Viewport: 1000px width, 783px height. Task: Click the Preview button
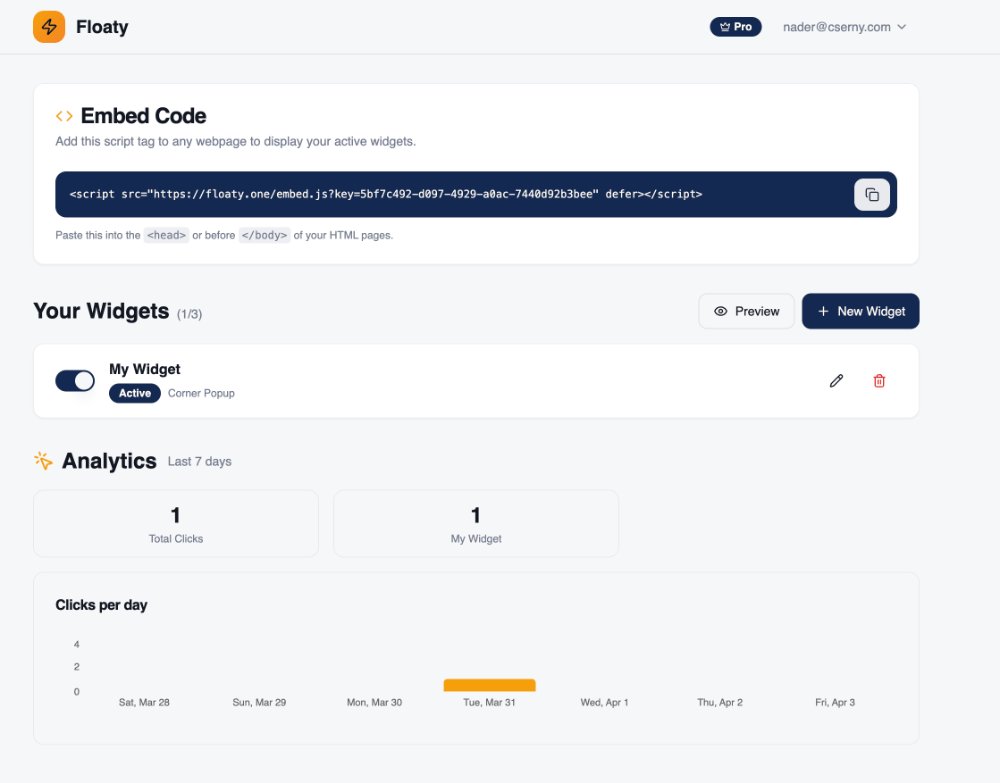click(x=746, y=311)
